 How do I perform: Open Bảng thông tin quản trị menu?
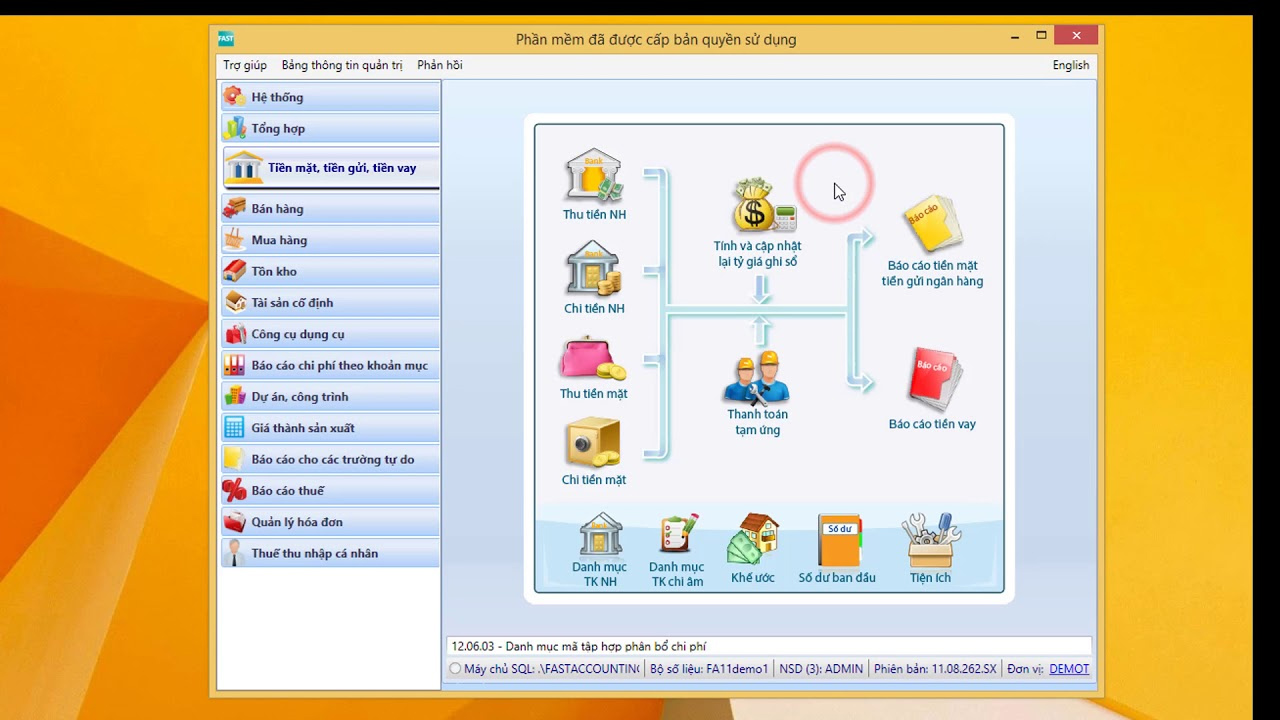click(x=342, y=65)
